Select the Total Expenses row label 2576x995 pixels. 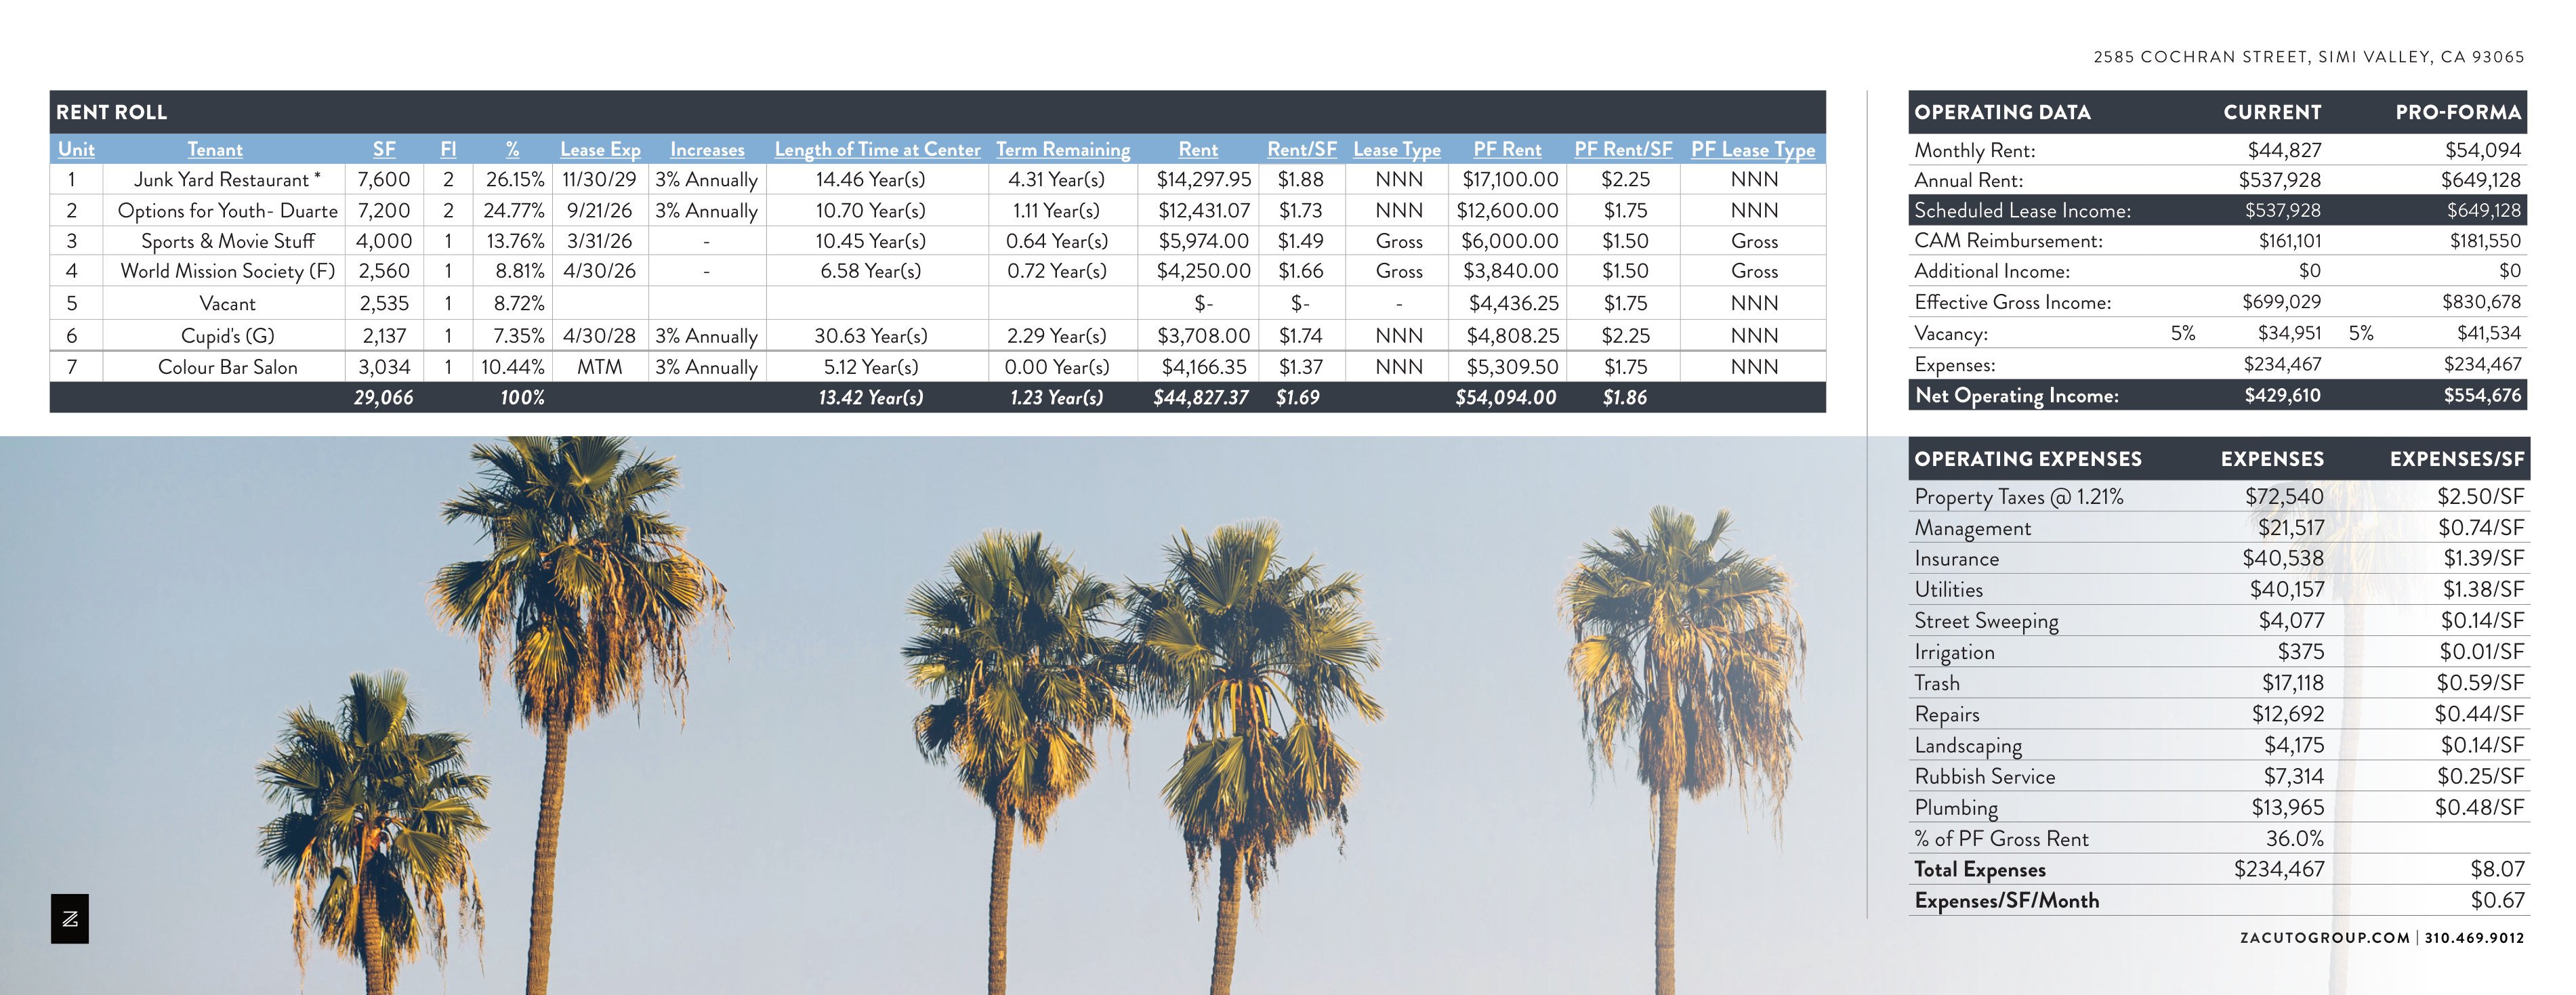(1979, 869)
